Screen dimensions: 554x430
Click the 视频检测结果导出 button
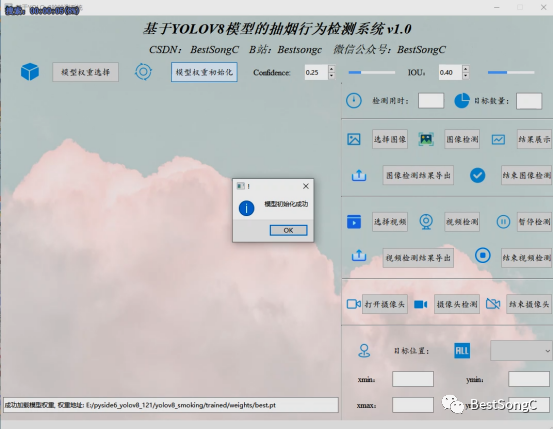[x=418, y=258]
